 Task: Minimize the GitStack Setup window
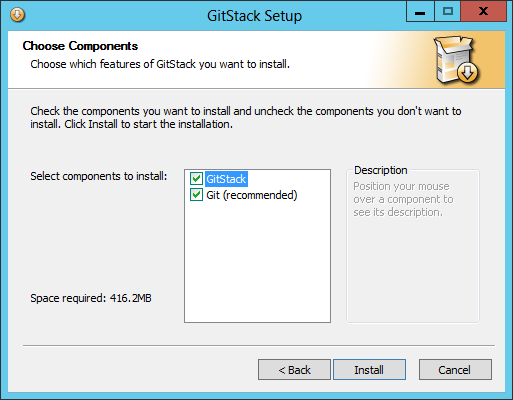pos(420,12)
